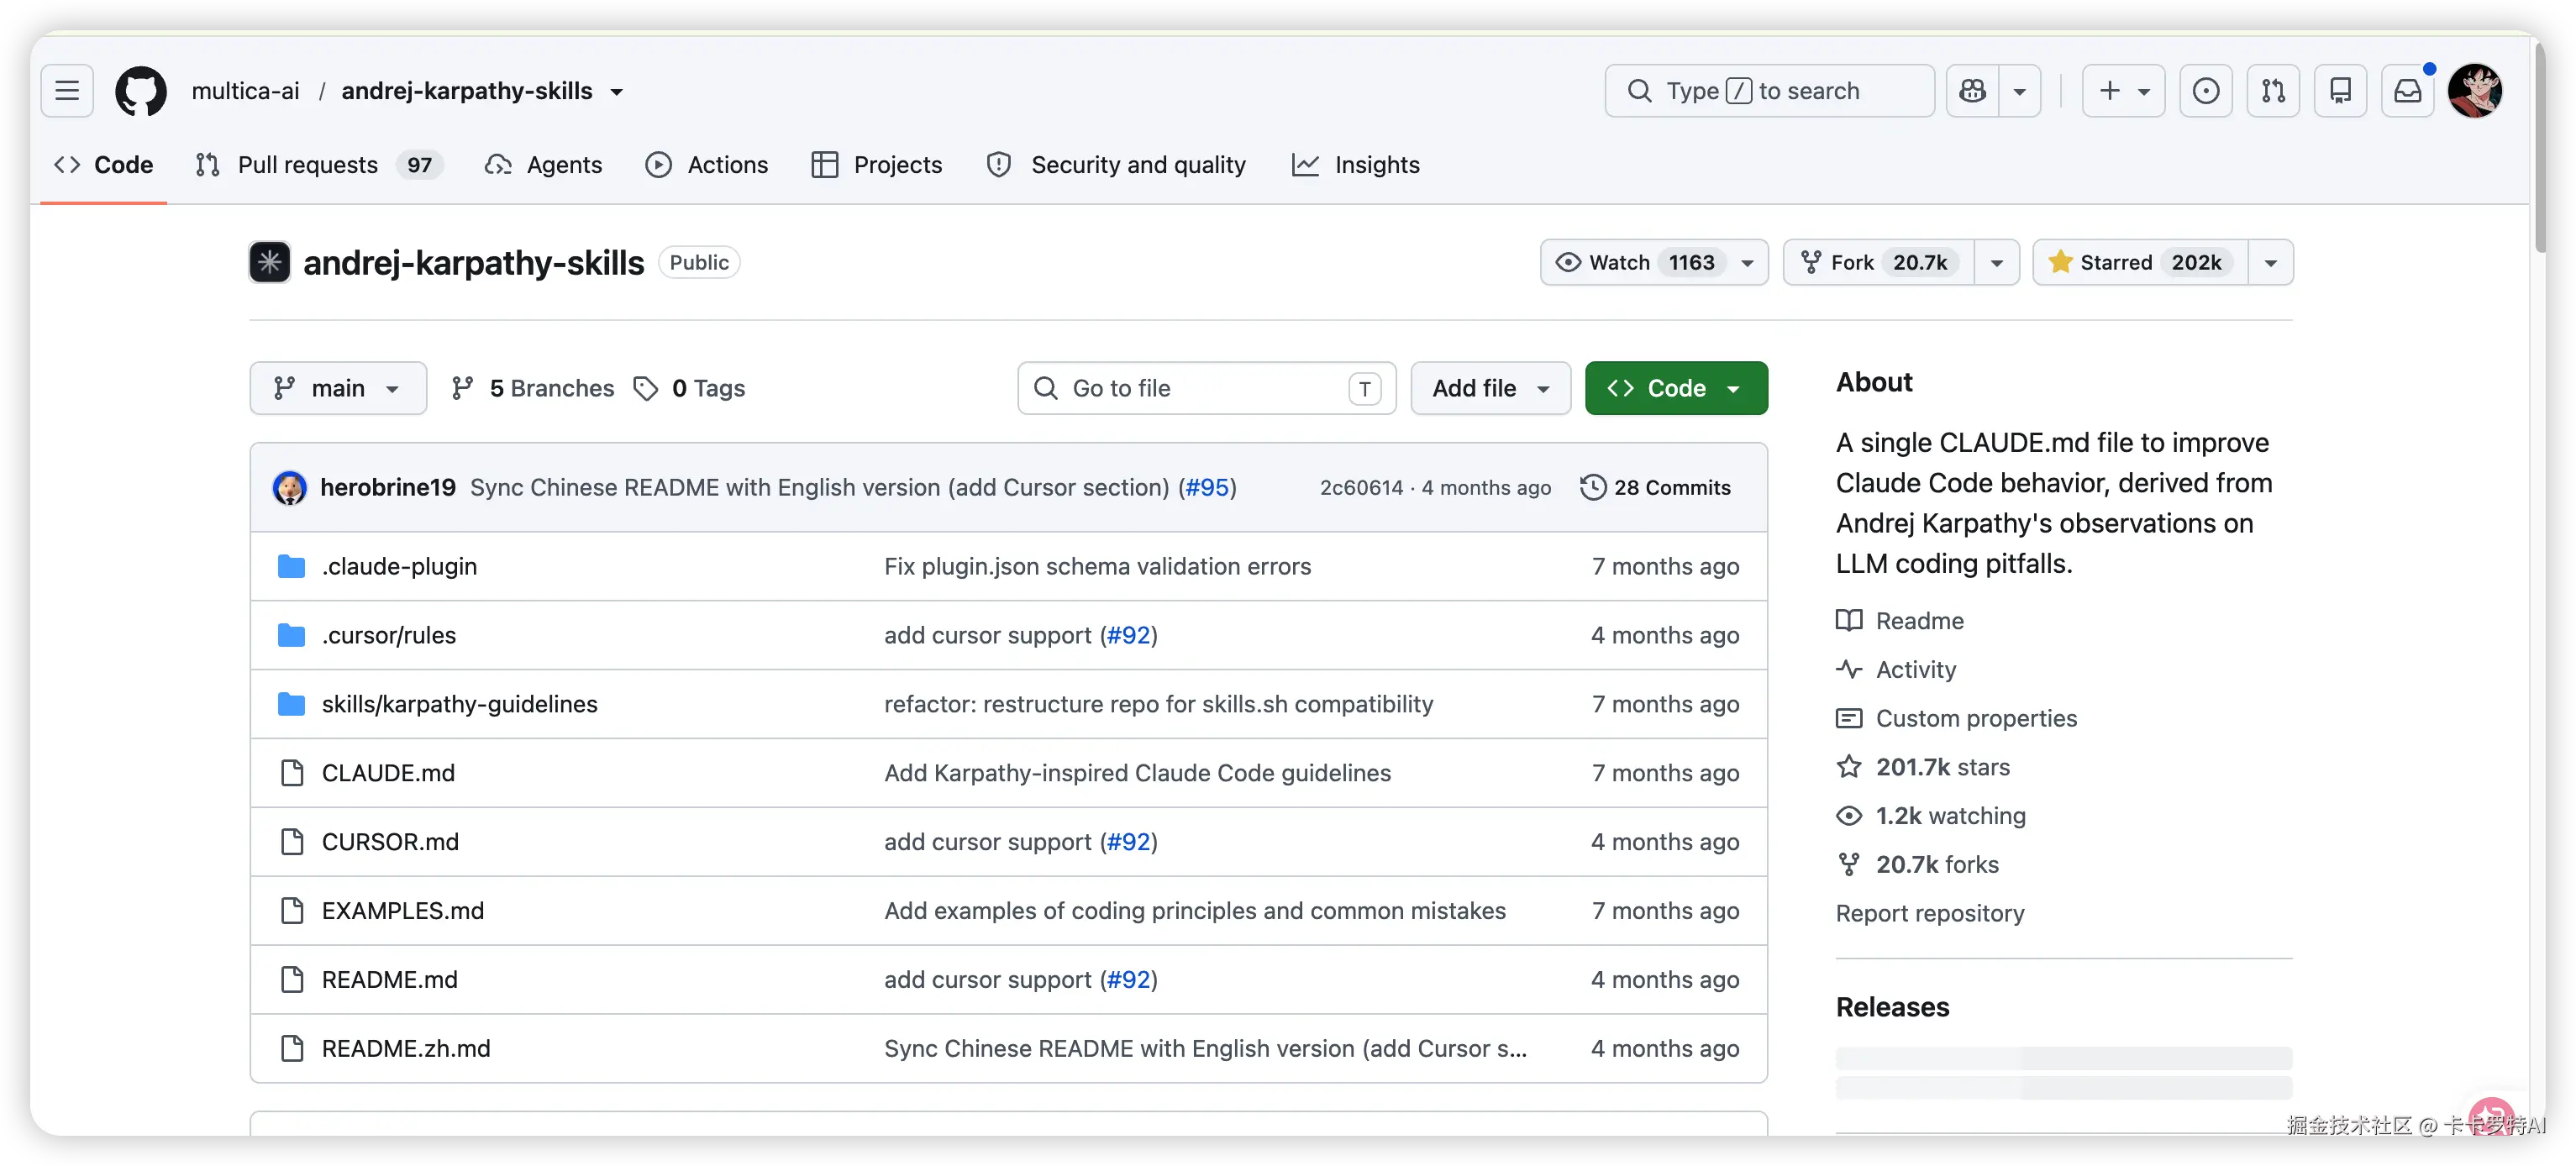Open Fix plugin.json schema validation errors commit

click(x=1097, y=566)
